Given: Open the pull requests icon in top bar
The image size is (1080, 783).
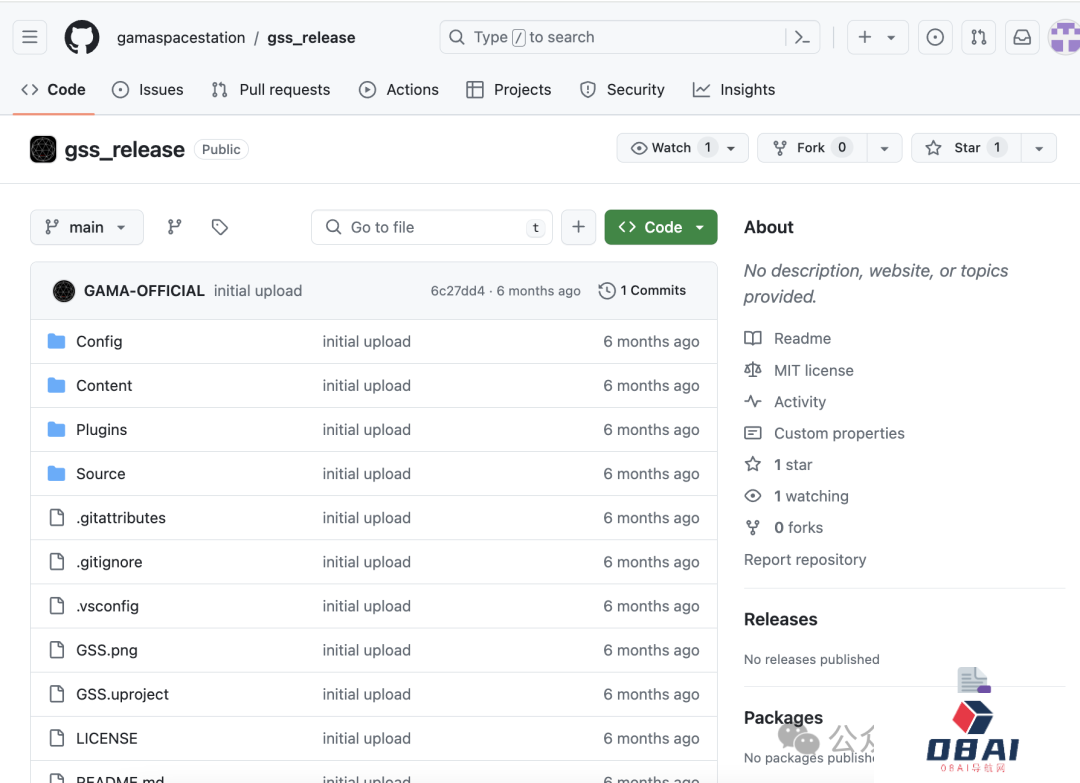Looking at the screenshot, I should click(x=979, y=37).
